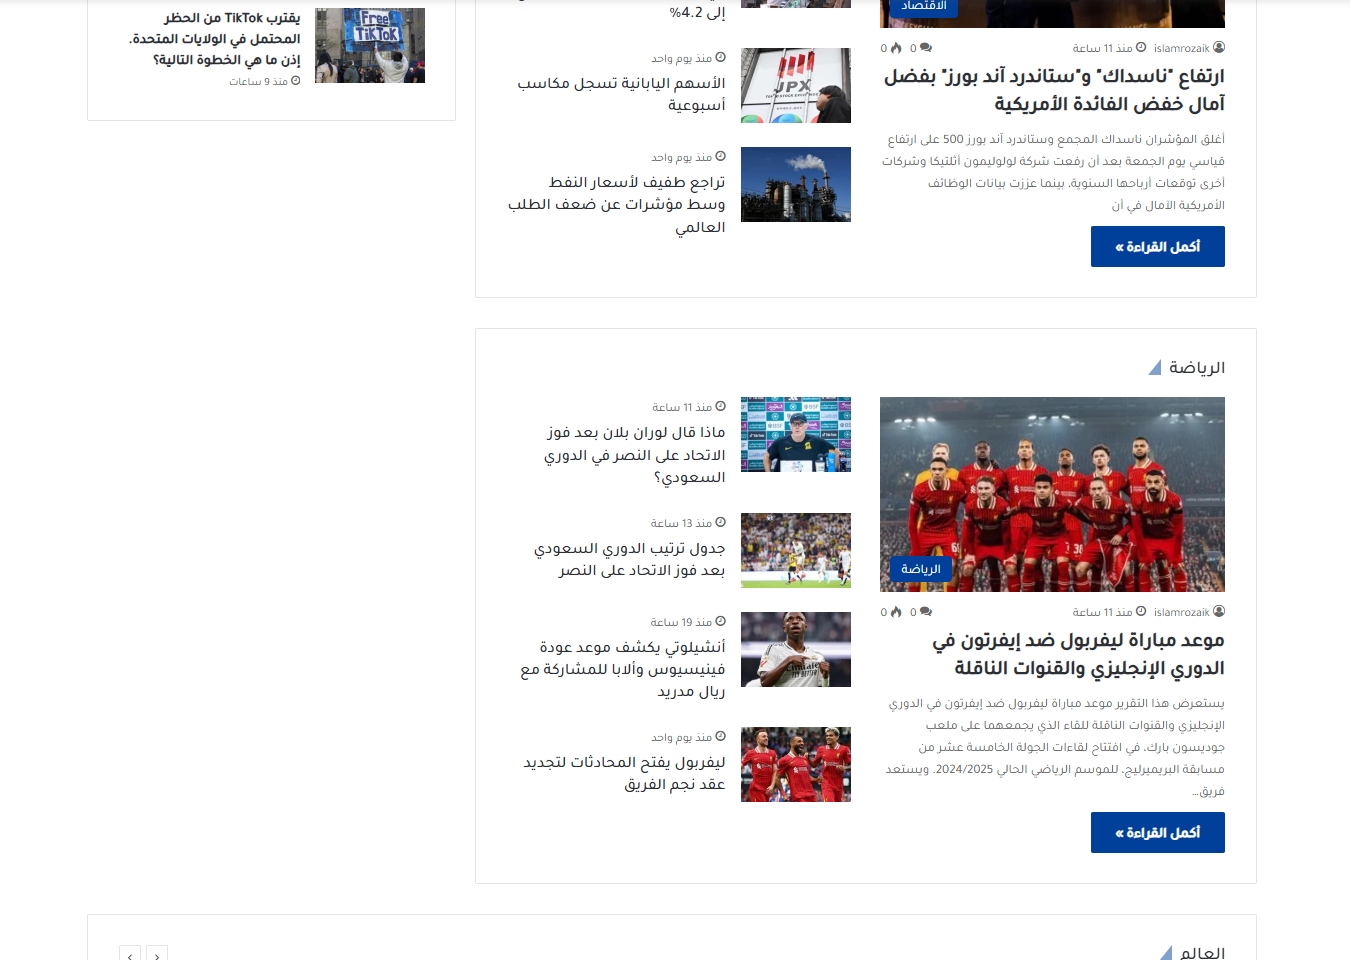
Task: Click the fire views icon on the Liverpool vs Everton article
Action: tap(896, 612)
